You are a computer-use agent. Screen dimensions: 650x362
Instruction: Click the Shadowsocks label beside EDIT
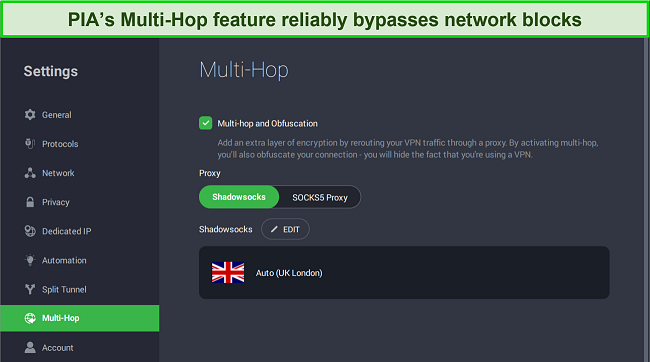coord(226,229)
